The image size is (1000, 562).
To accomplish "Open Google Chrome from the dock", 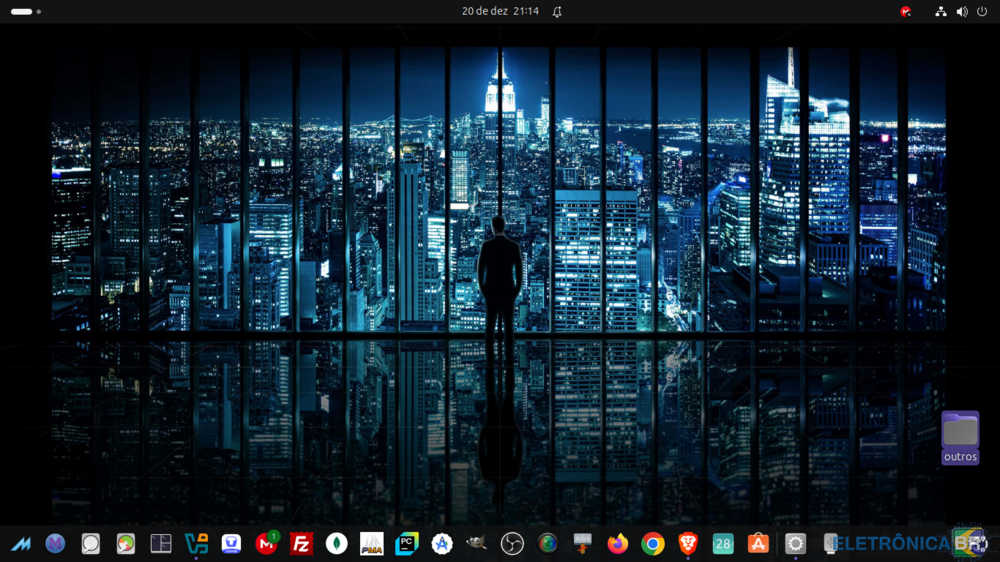I will [x=653, y=544].
